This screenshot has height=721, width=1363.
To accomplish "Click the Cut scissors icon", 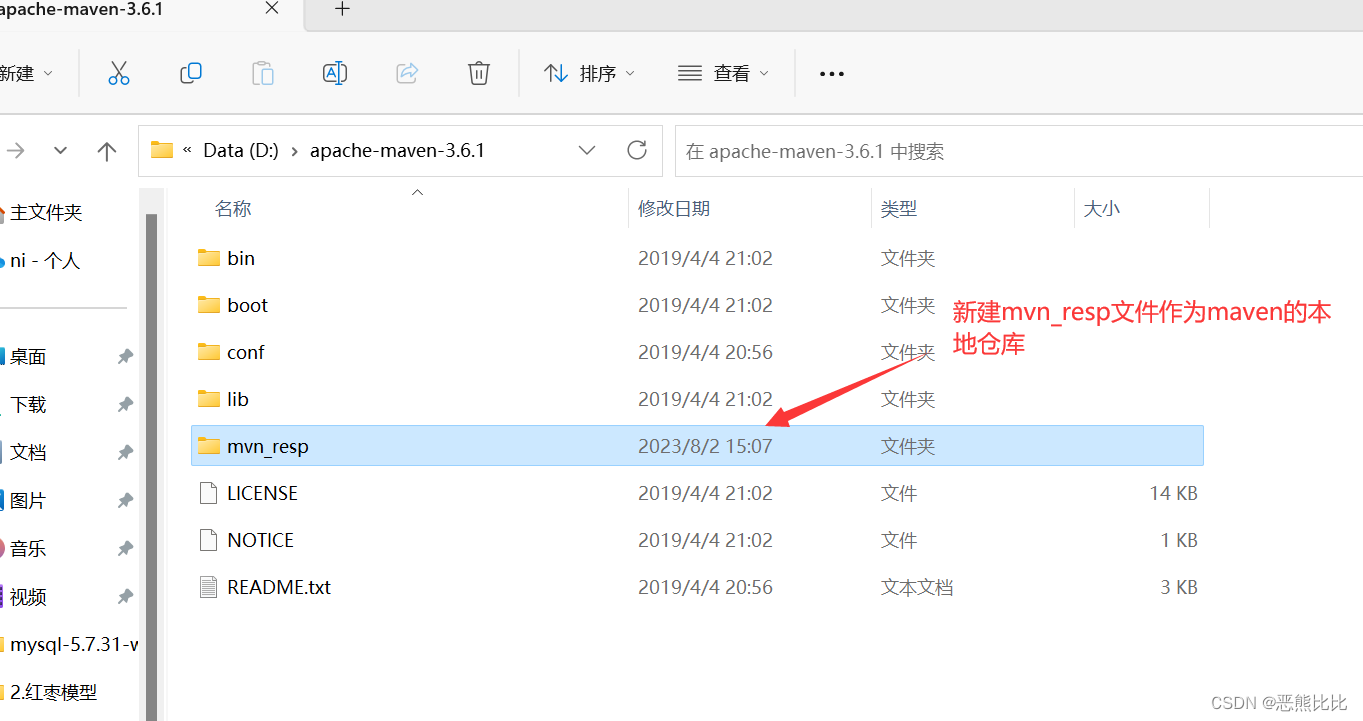I will coord(119,73).
